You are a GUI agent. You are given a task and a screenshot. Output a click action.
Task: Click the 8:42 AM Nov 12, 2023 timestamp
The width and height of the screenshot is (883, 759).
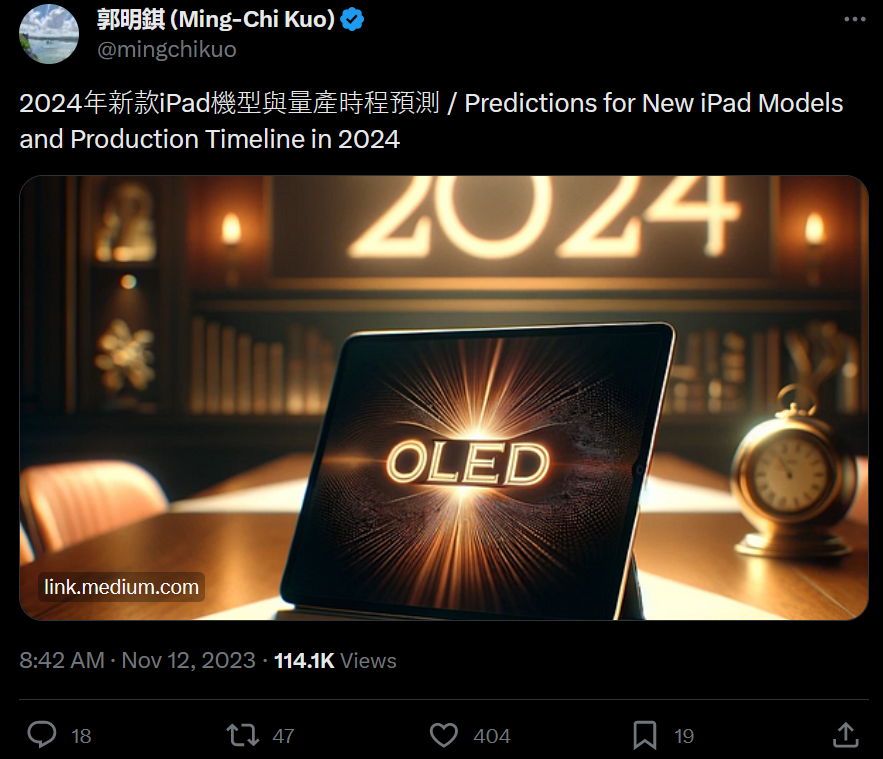137,661
